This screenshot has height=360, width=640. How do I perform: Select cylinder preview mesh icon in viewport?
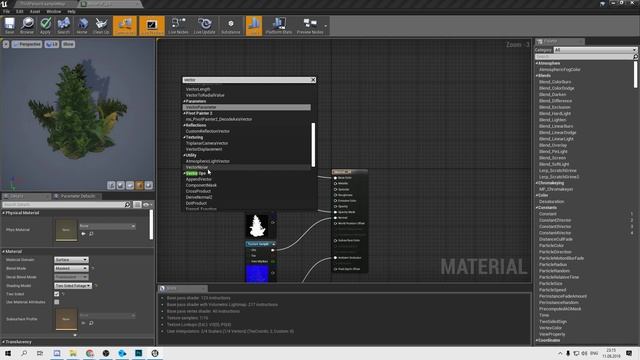pos(111,185)
